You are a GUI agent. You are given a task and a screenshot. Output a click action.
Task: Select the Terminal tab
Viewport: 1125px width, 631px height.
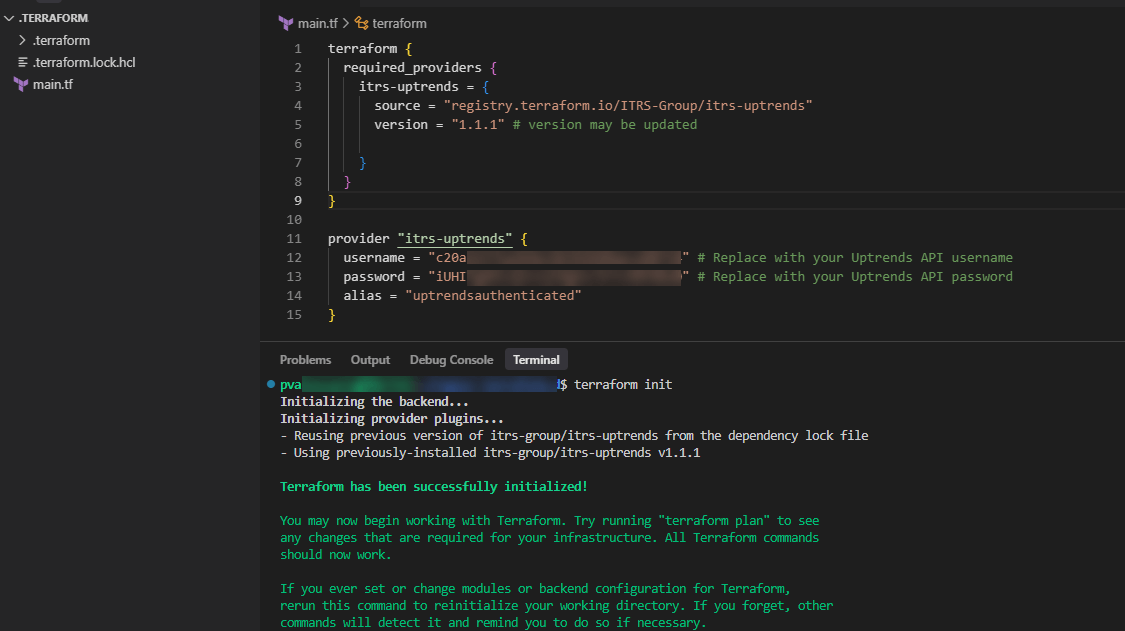tap(536, 360)
